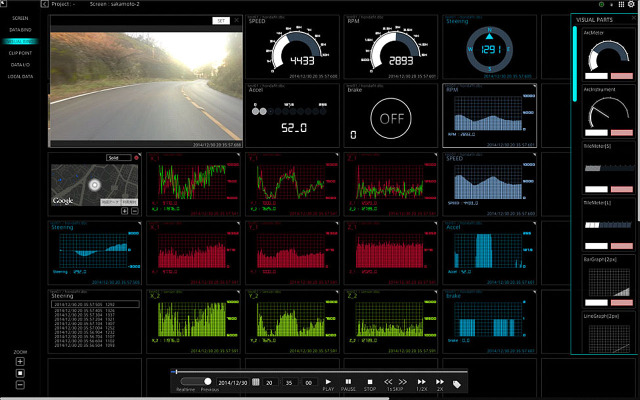Click the seconds field showing 00
Image resolution: width=640 pixels, height=400 pixels.
pyautogui.click(x=309, y=383)
